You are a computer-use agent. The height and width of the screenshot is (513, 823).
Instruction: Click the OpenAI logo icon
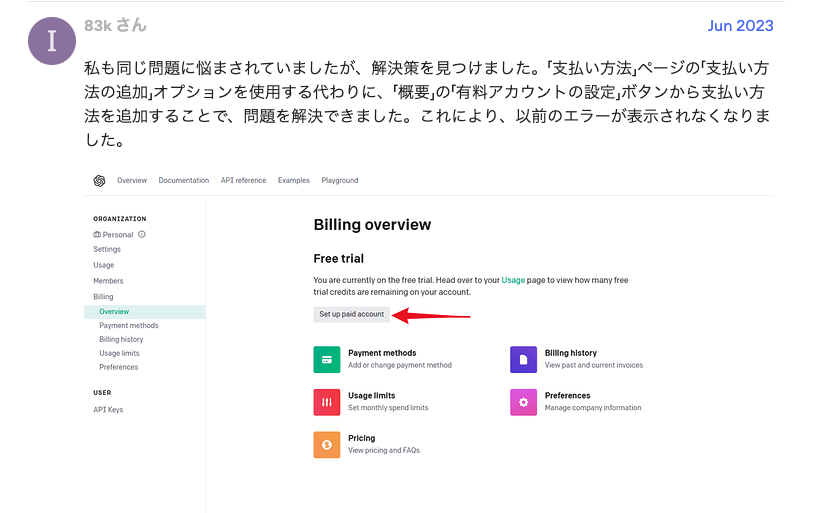click(x=99, y=181)
